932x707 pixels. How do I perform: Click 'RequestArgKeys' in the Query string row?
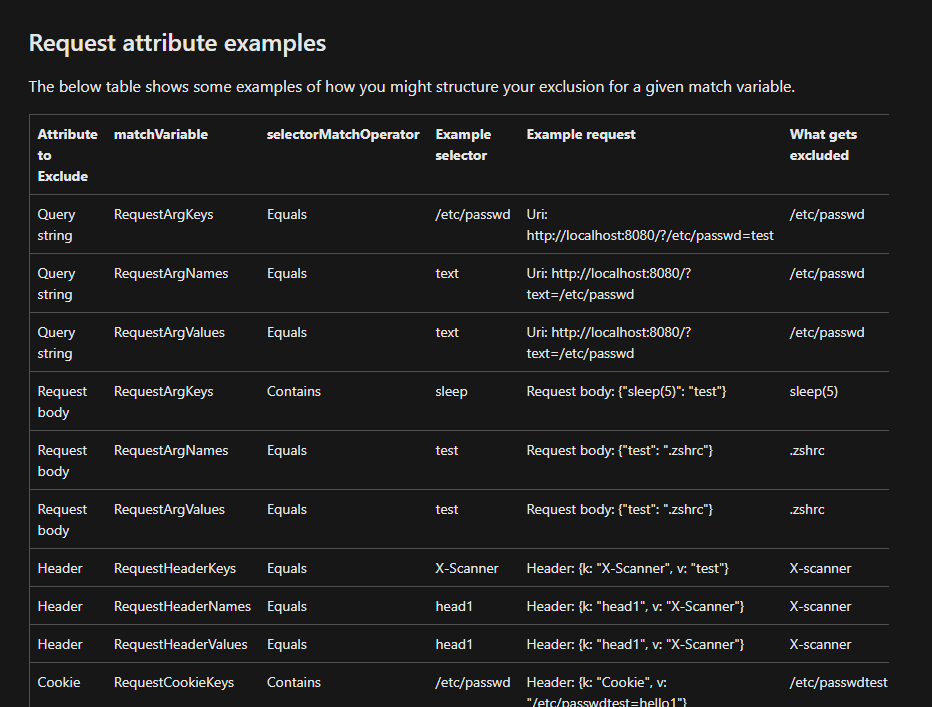coord(163,214)
